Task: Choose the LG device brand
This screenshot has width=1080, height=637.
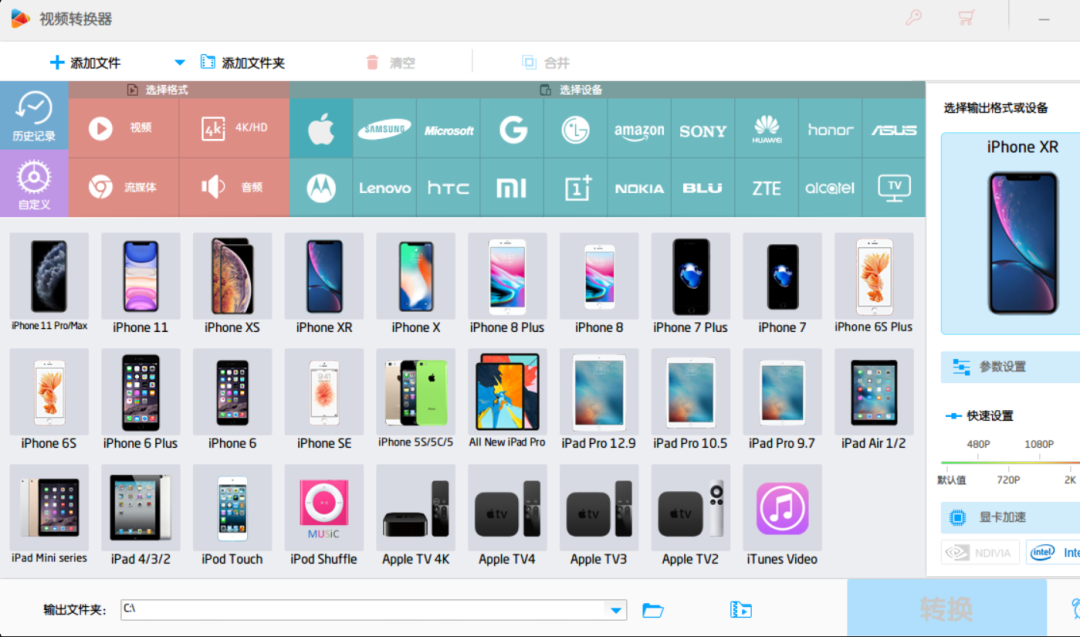Action: click(575, 128)
